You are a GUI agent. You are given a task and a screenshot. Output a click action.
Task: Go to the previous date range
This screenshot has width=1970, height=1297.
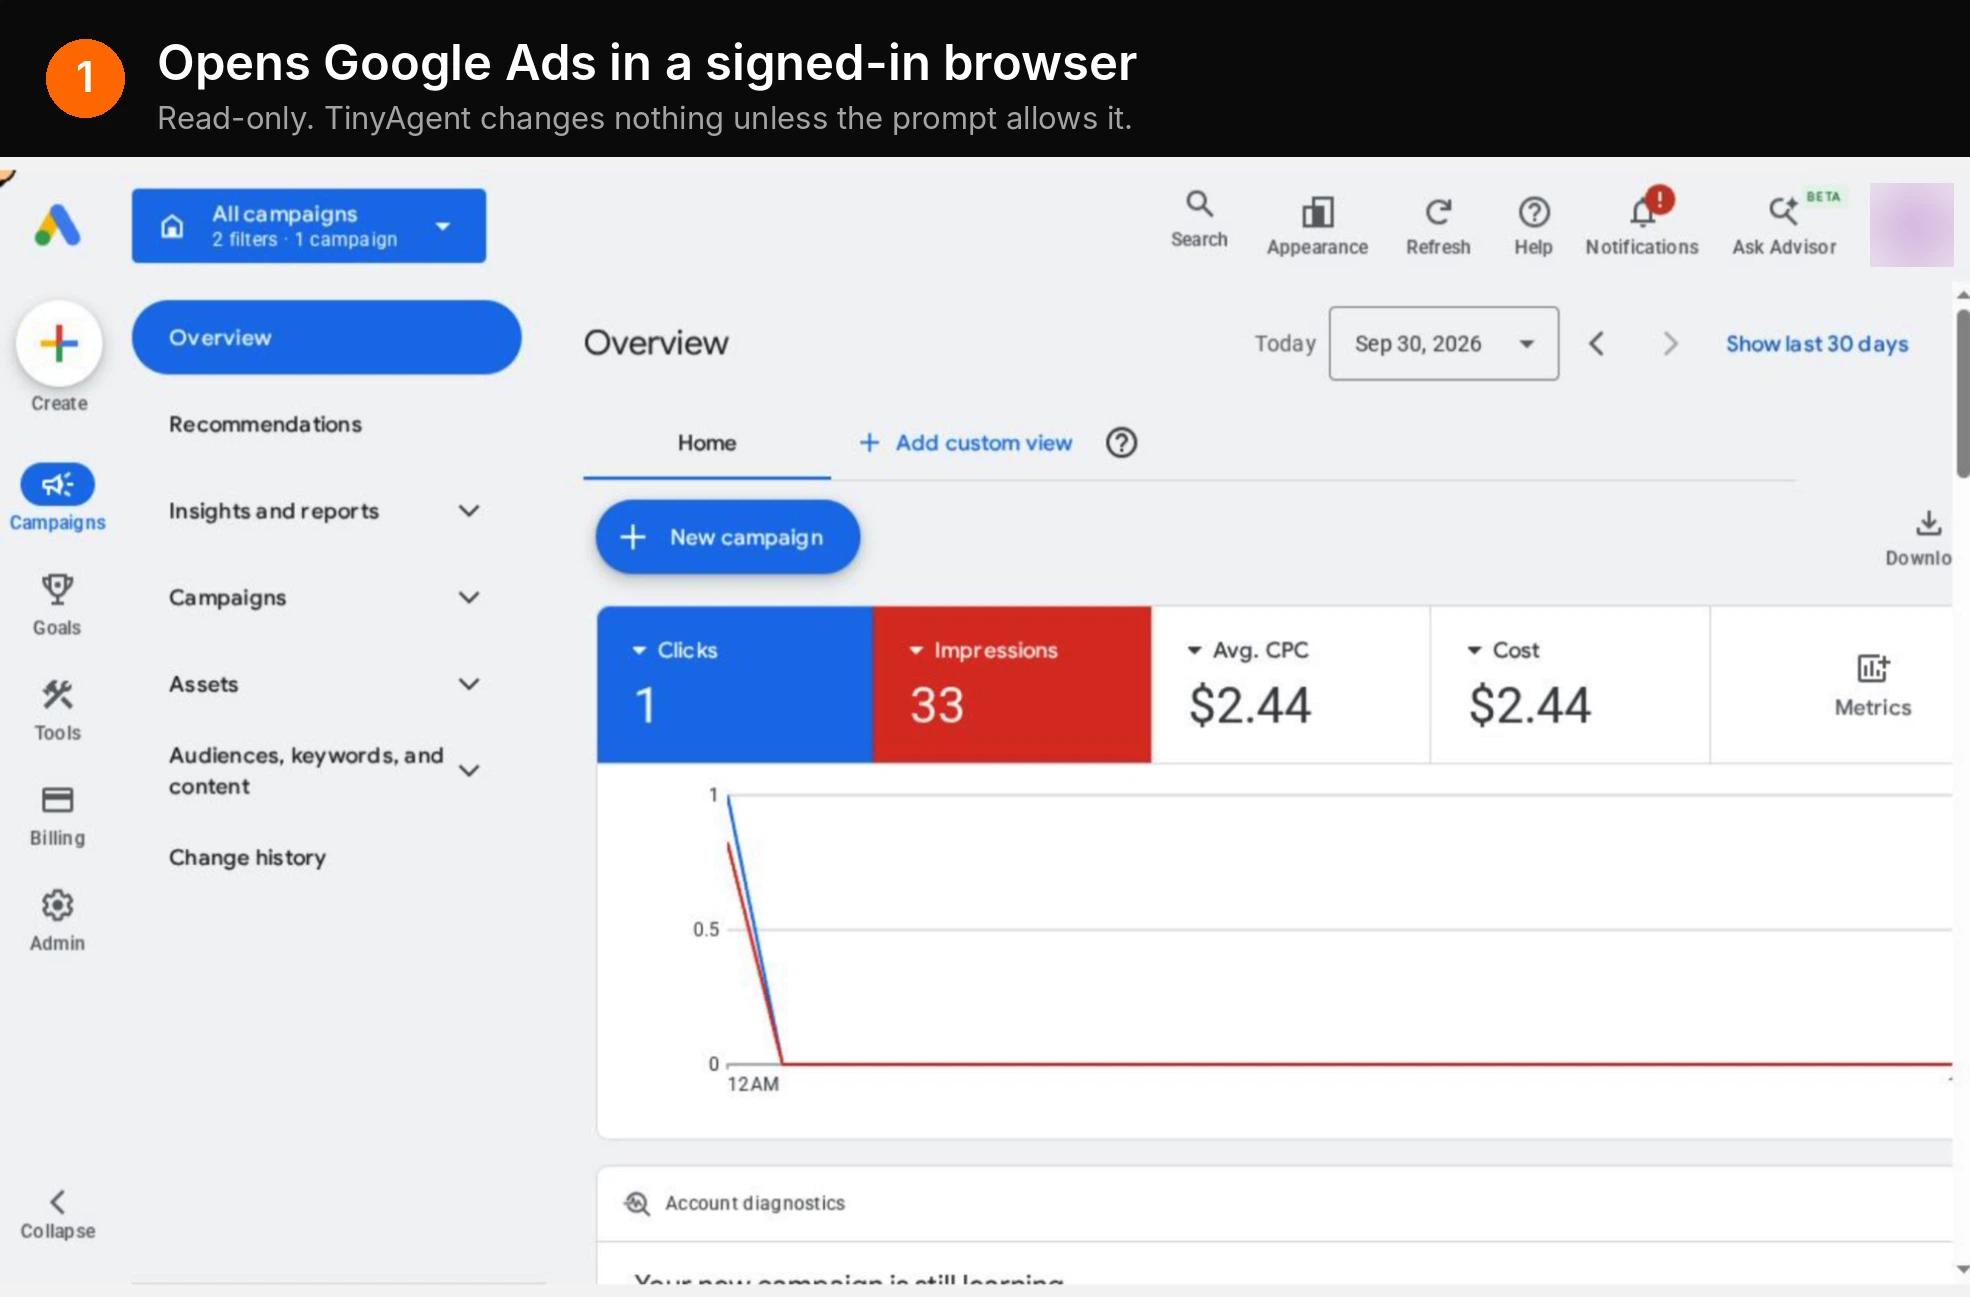tap(1596, 343)
